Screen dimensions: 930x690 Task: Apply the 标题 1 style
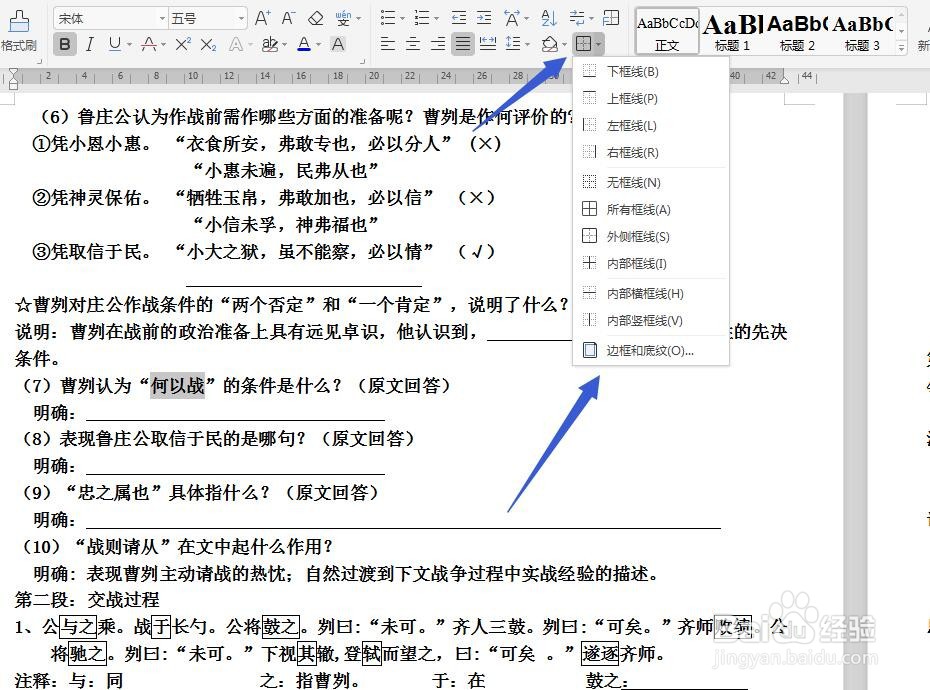click(732, 26)
